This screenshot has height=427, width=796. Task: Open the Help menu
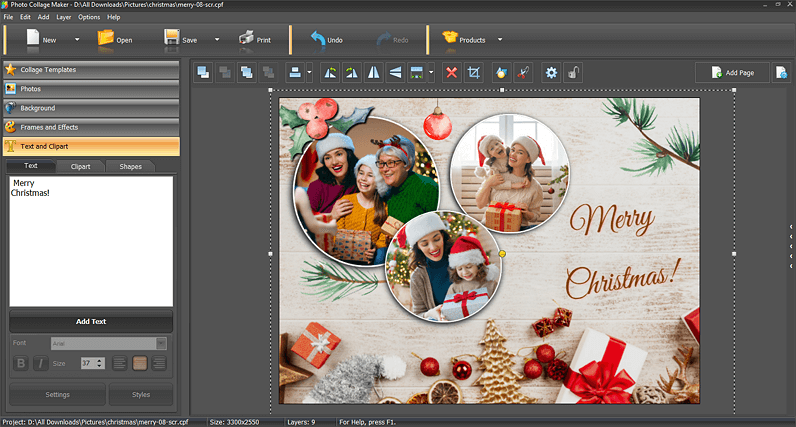114,17
